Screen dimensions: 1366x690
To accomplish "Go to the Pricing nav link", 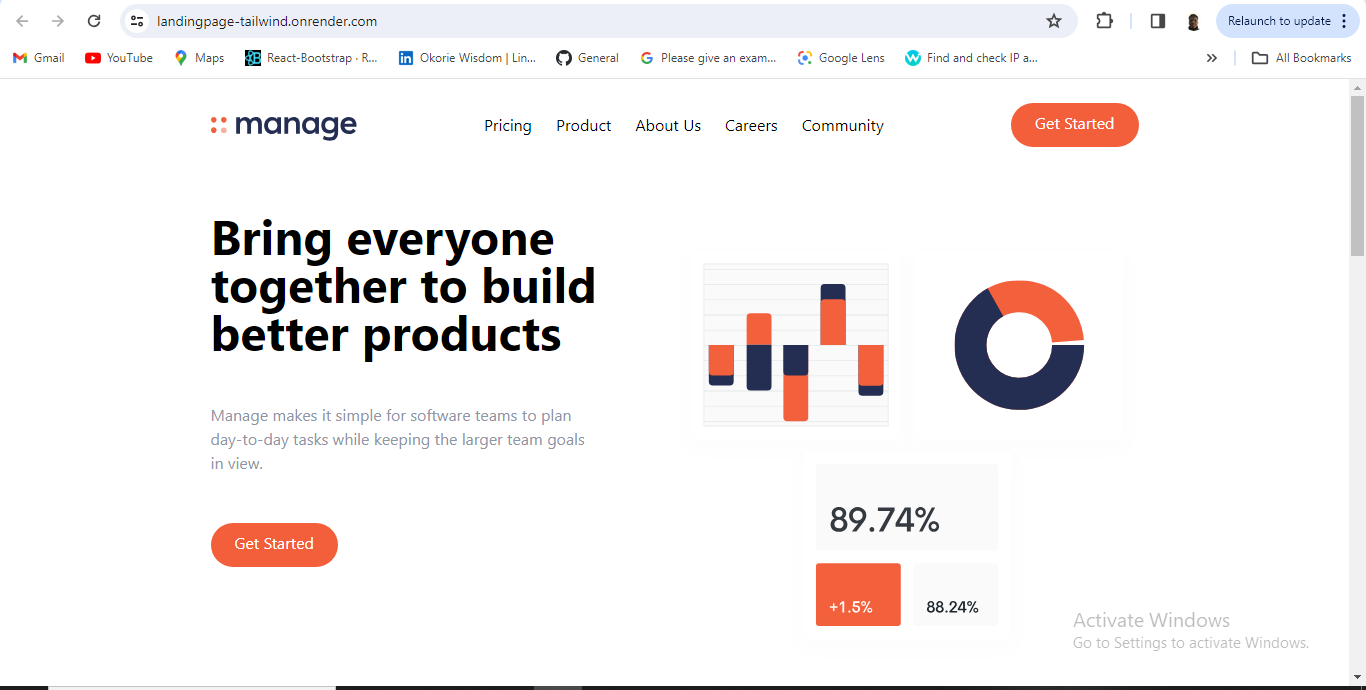I will [508, 126].
